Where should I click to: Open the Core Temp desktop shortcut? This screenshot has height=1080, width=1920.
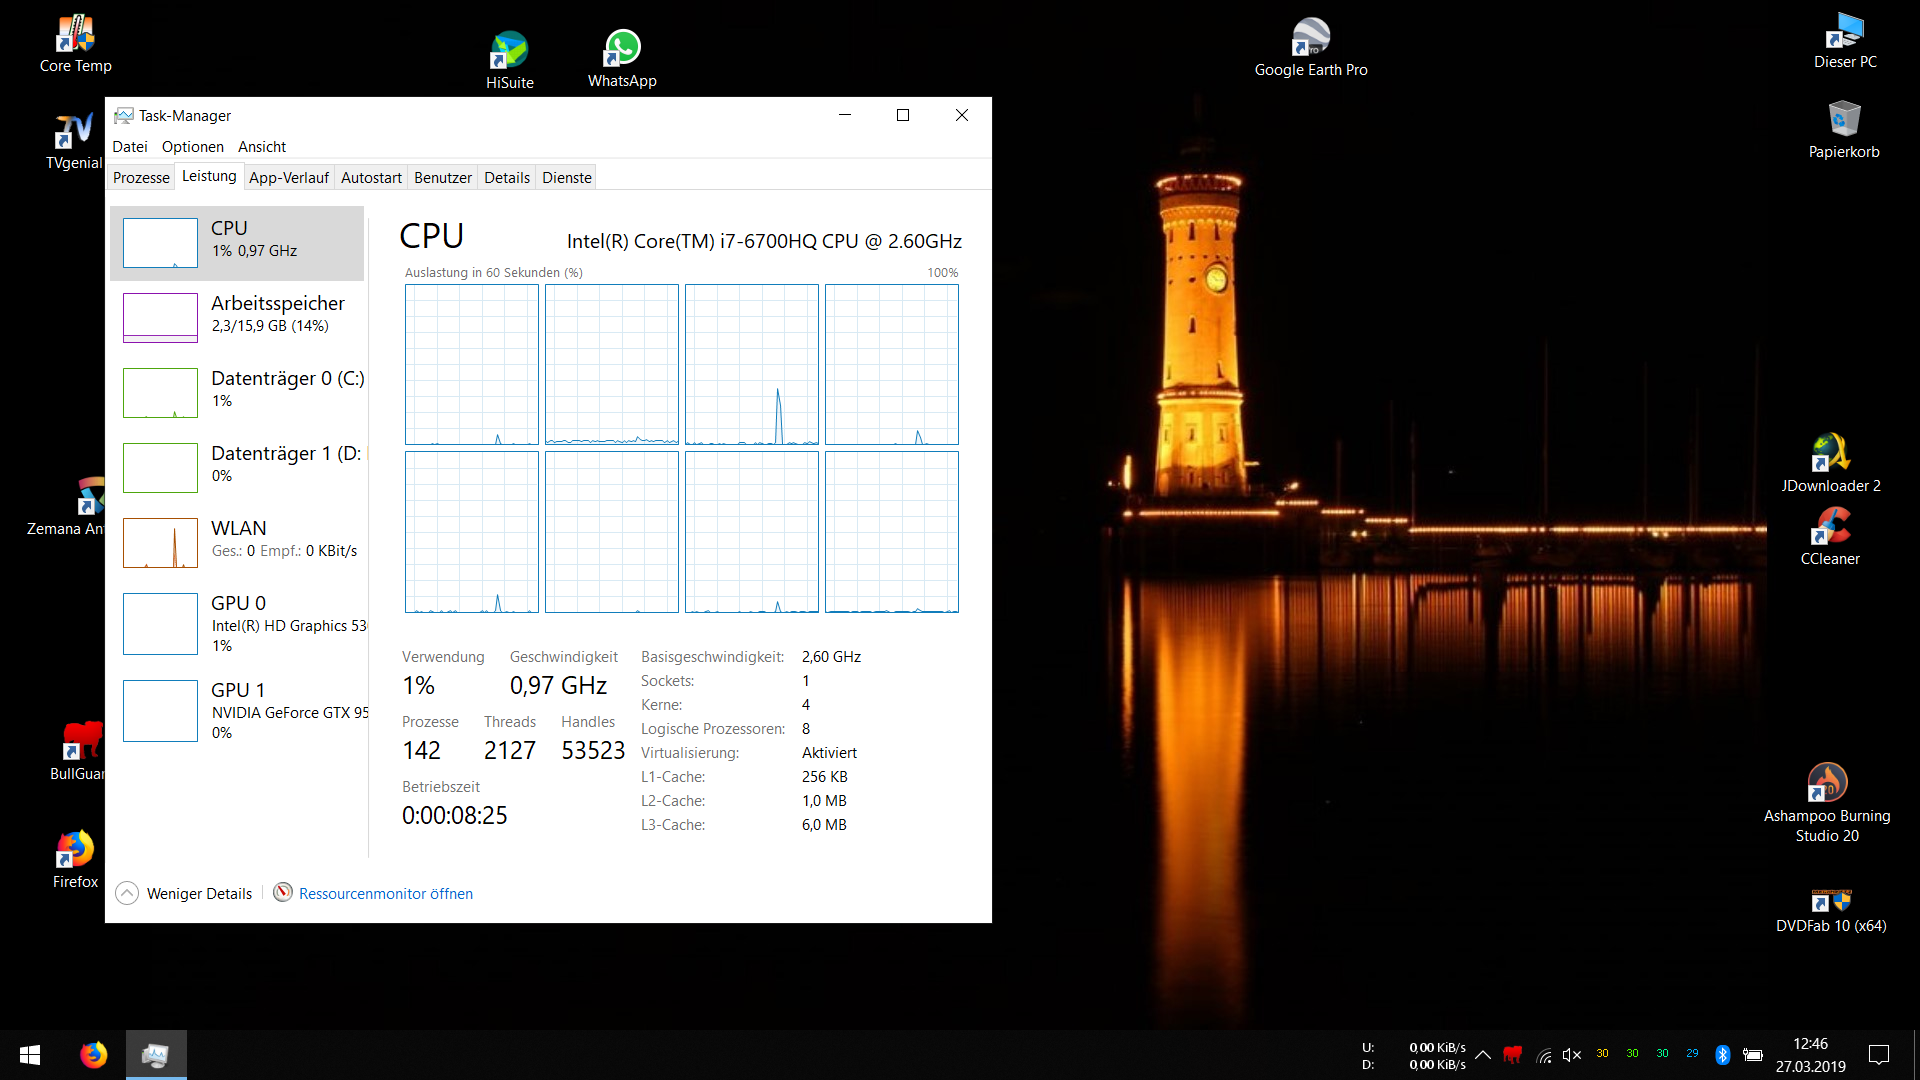click(75, 45)
